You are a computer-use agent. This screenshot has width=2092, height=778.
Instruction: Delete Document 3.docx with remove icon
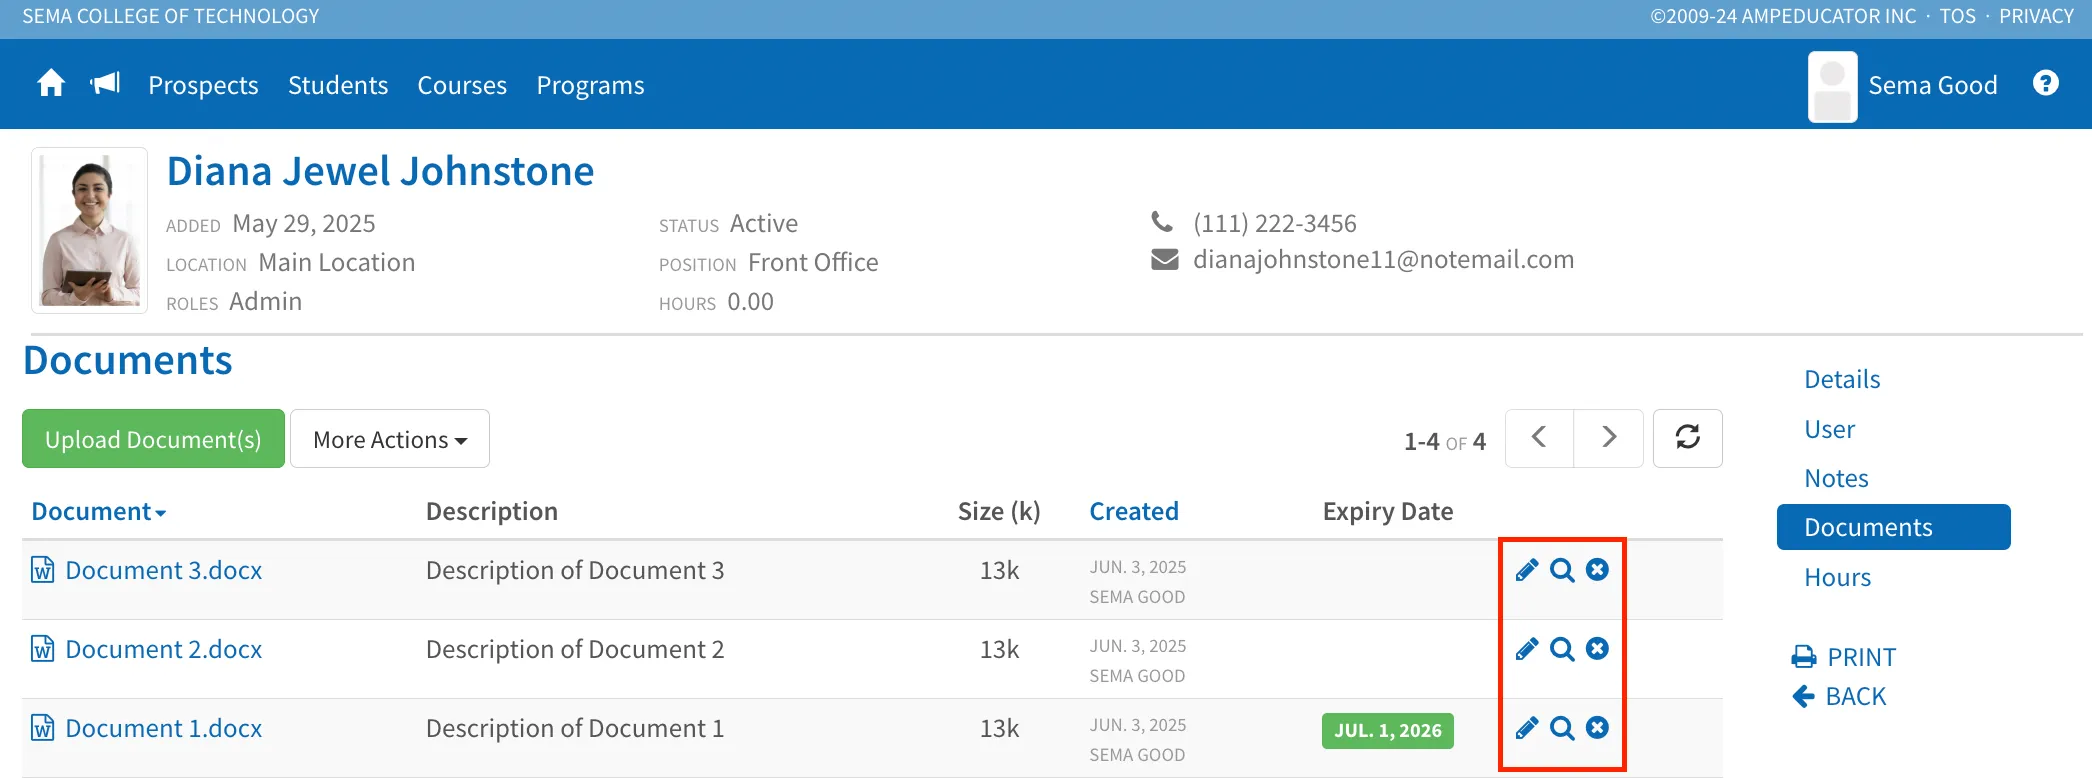pos(1598,569)
